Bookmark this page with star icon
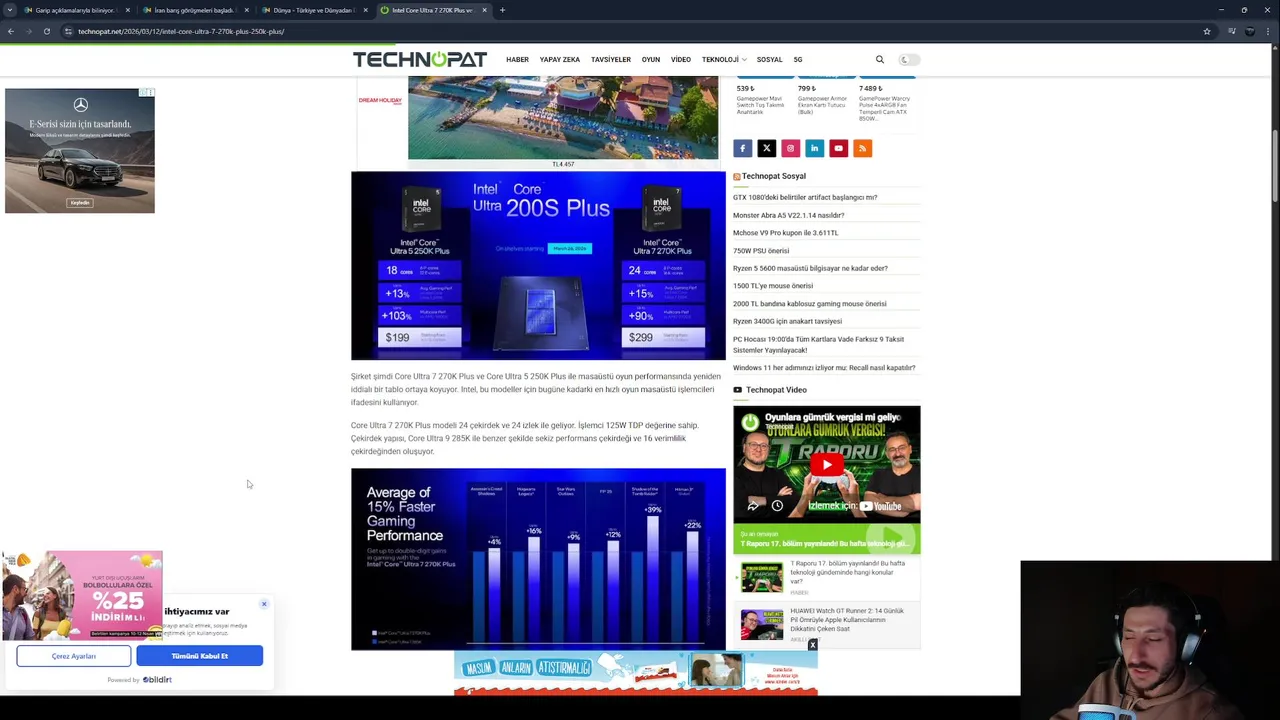 [1207, 31]
